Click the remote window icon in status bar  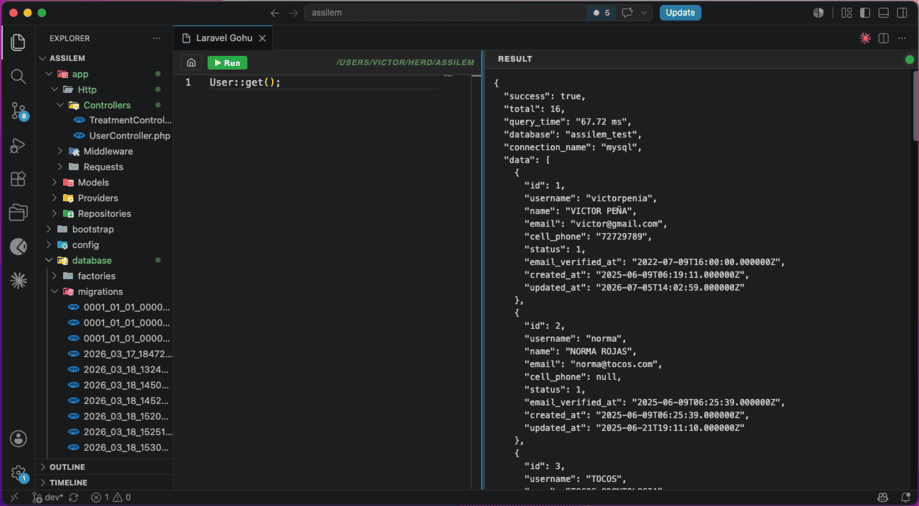[14, 497]
